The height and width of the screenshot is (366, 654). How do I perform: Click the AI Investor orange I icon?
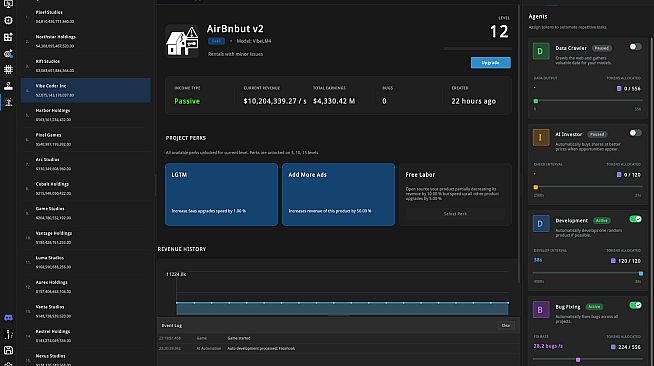pos(541,138)
